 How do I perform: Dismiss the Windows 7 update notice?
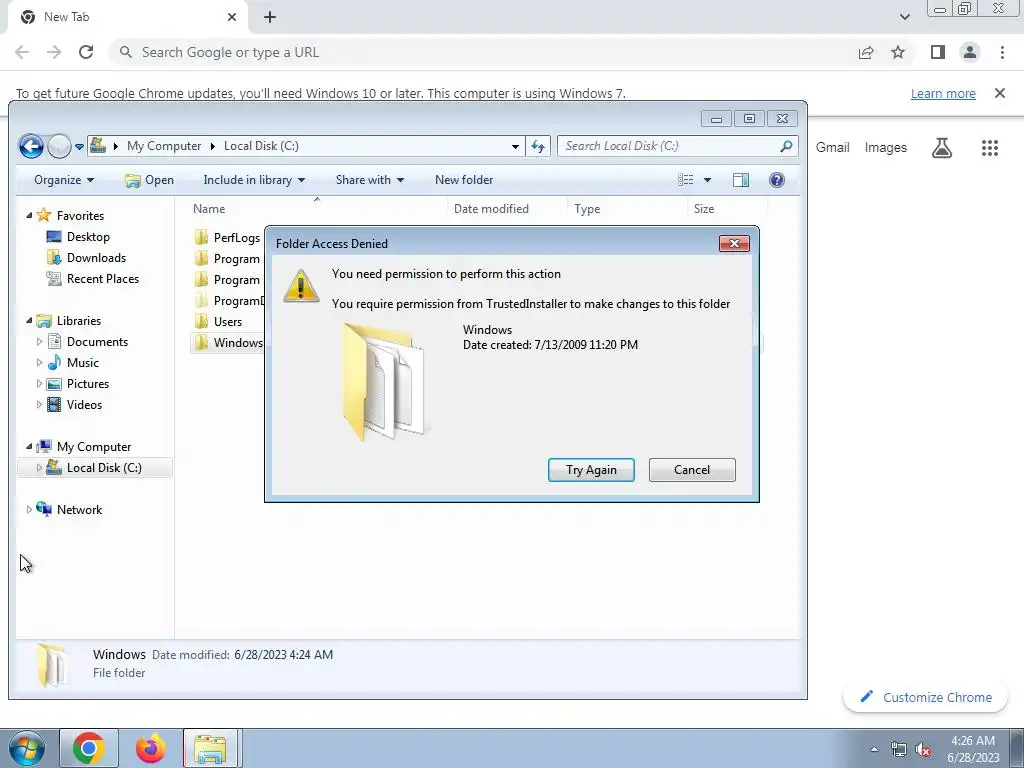pos(1000,93)
